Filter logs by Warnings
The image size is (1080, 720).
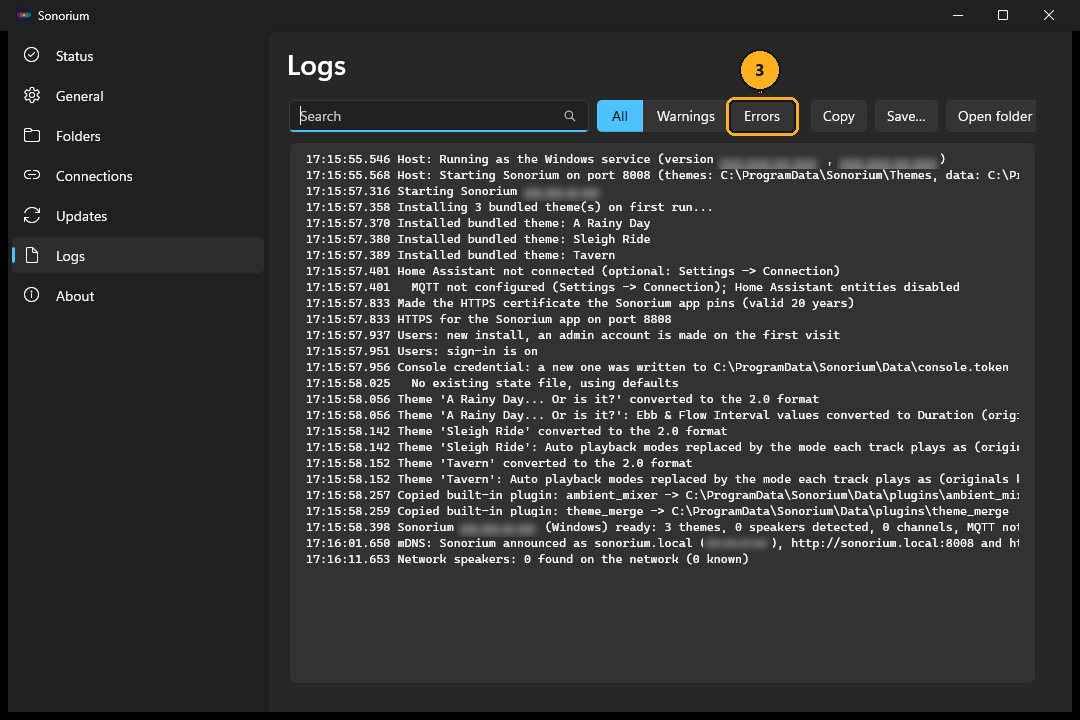tap(685, 116)
